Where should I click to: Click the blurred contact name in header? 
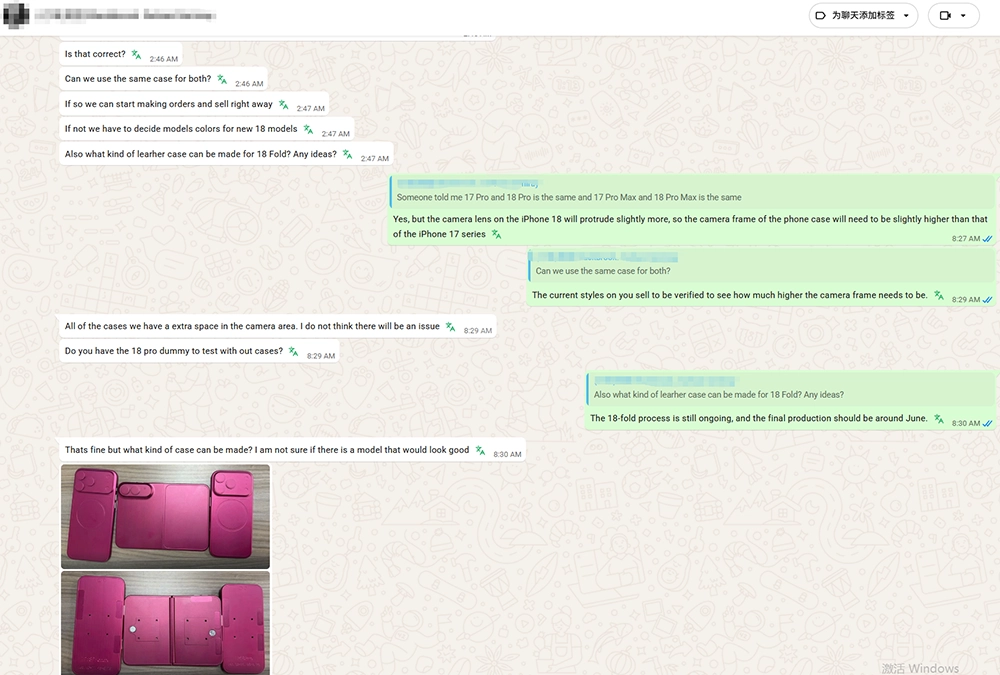pyautogui.click(x=124, y=14)
